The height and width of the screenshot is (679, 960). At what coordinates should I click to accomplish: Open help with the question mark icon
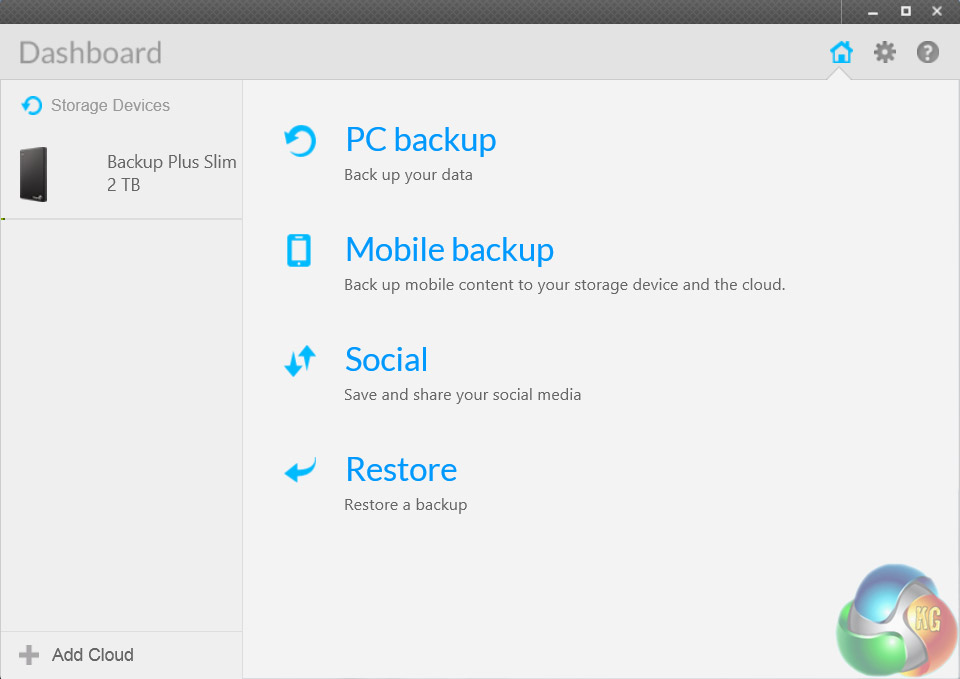coord(928,52)
